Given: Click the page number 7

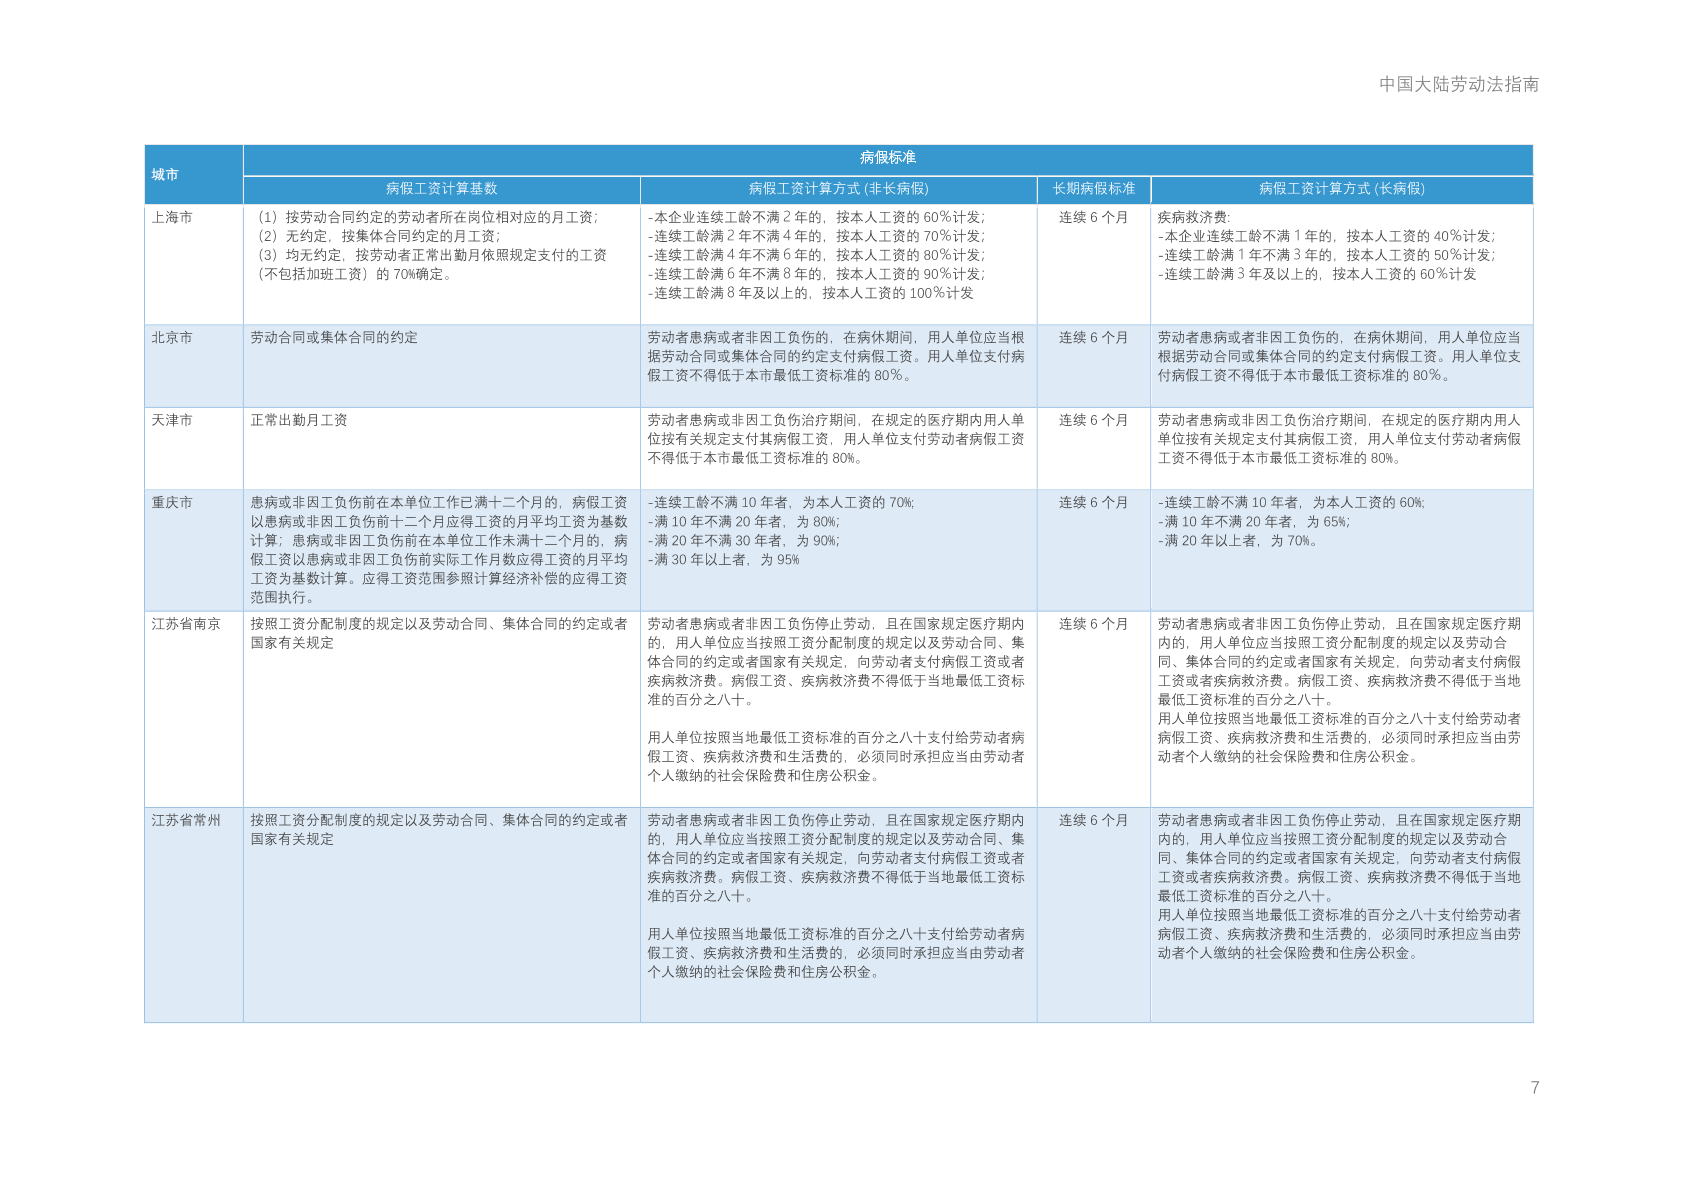Looking at the screenshot, I should coord(1535,1088).
